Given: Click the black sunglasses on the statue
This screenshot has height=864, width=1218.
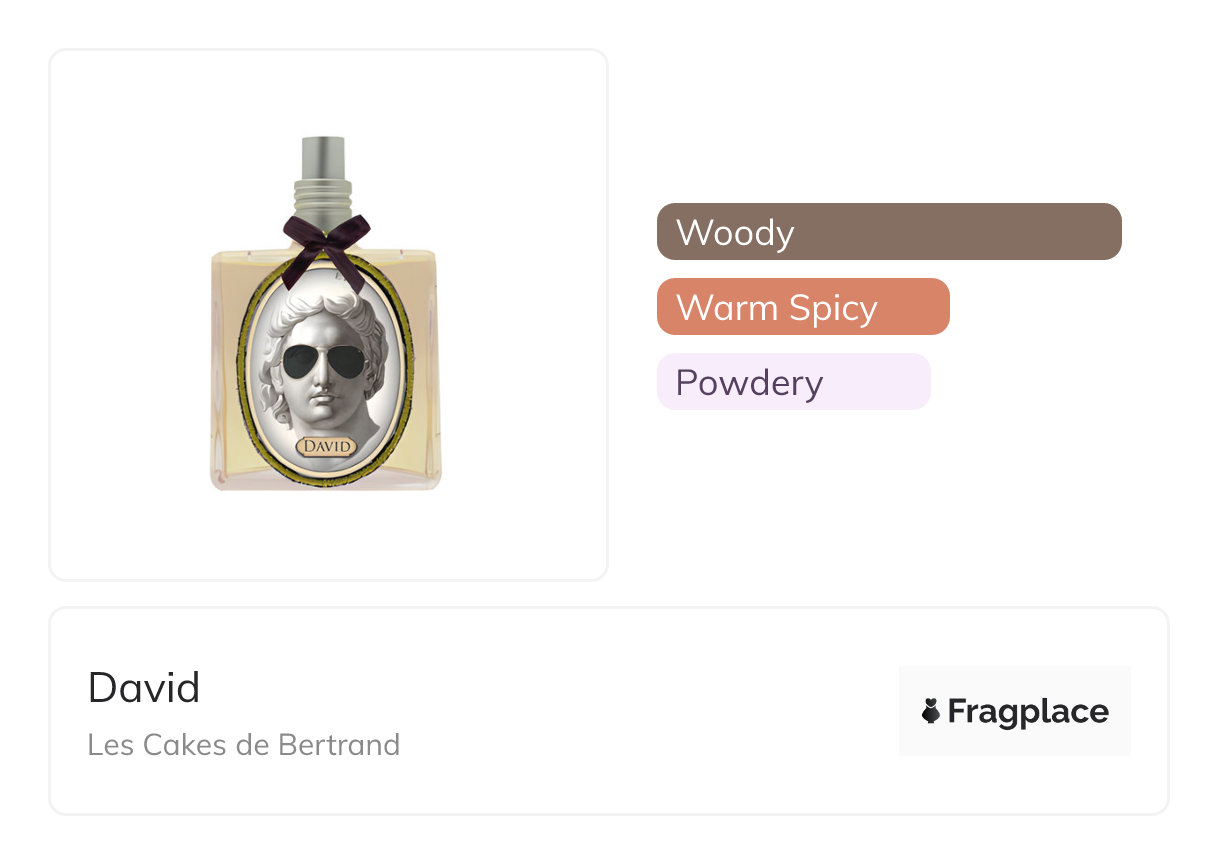Looking at the screenshot, I should (322, 361).
